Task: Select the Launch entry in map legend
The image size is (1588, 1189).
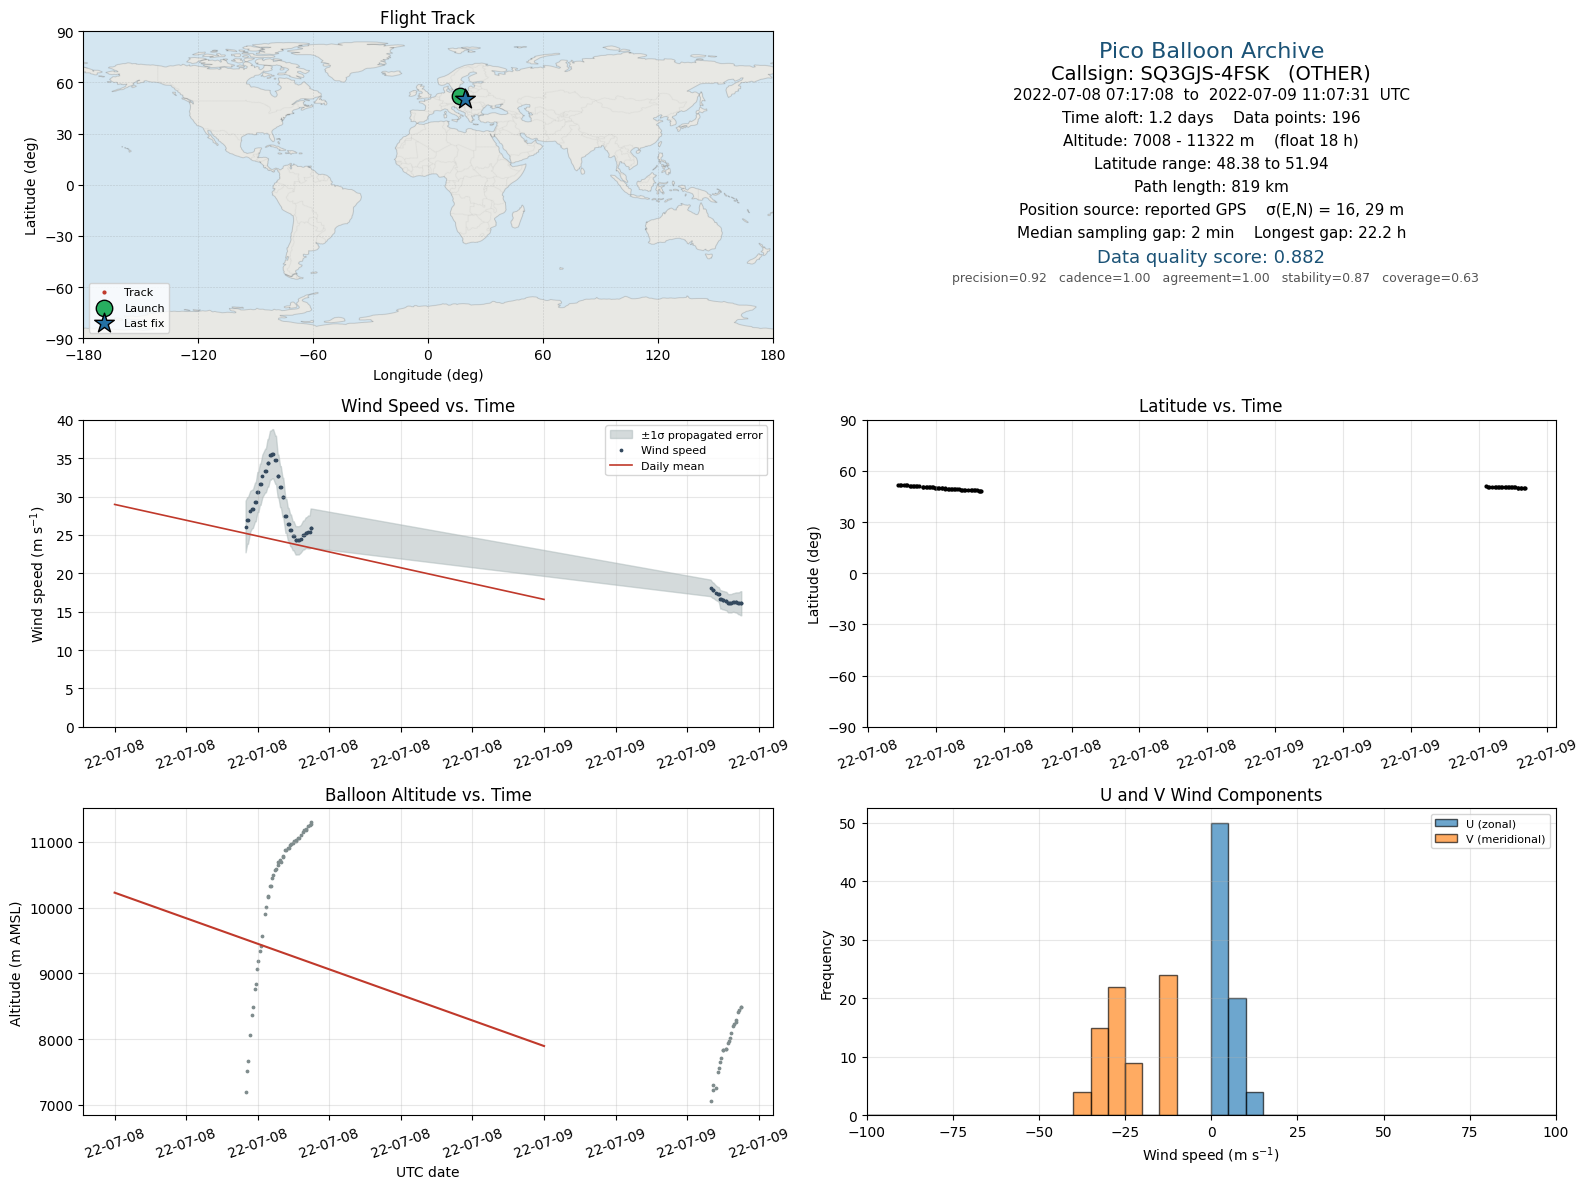Action: point(129,308)
